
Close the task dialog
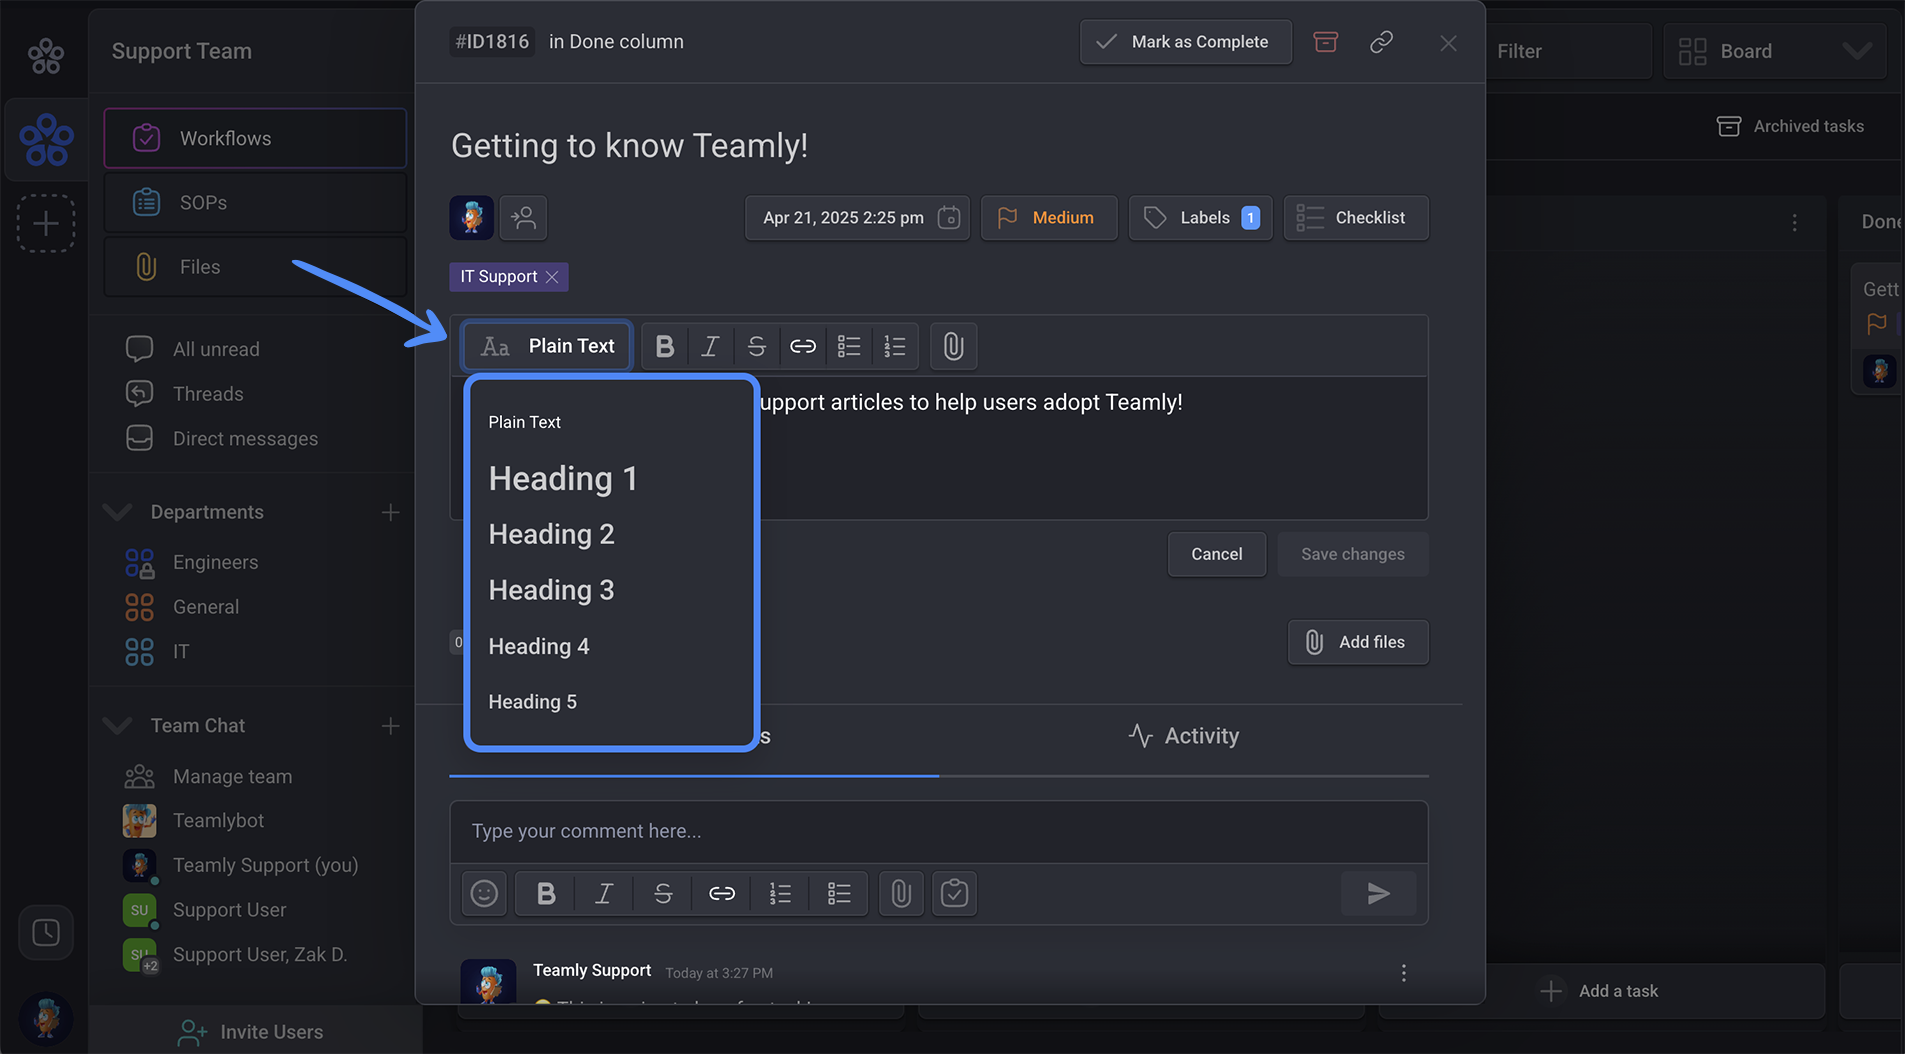pos(1448,43)
